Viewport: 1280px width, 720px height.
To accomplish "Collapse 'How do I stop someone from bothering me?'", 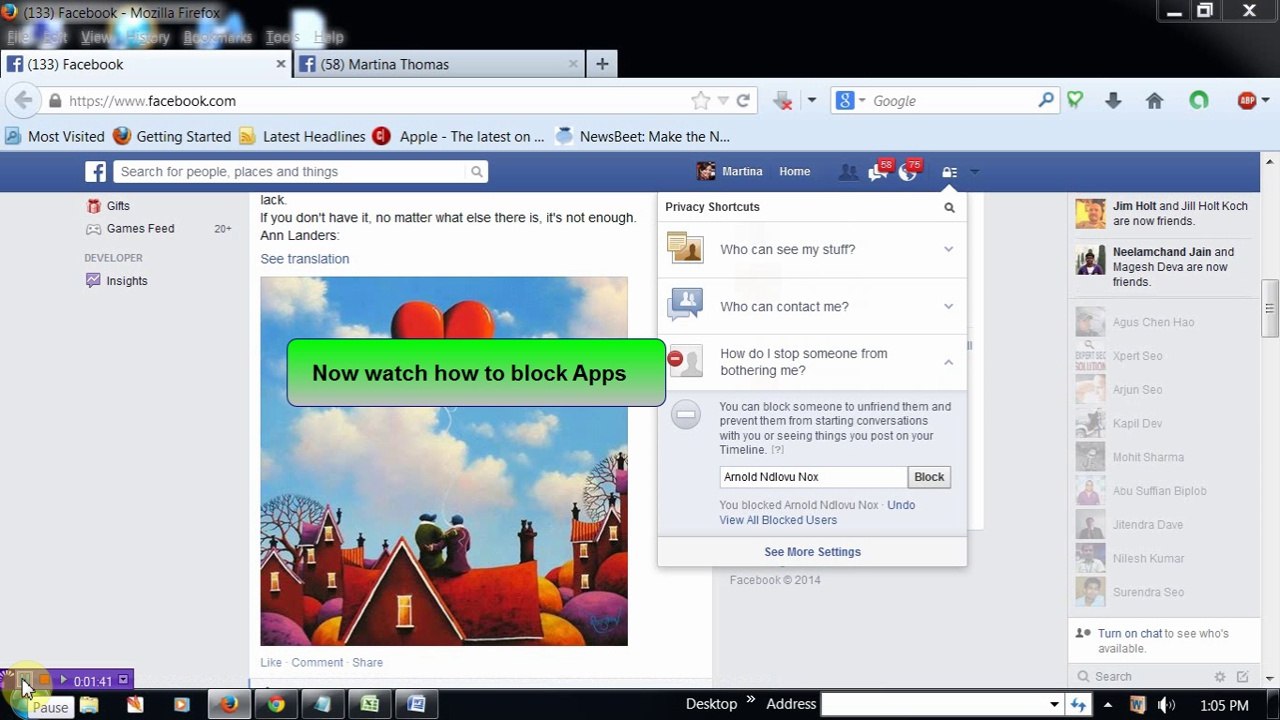I will coord(812,362).
